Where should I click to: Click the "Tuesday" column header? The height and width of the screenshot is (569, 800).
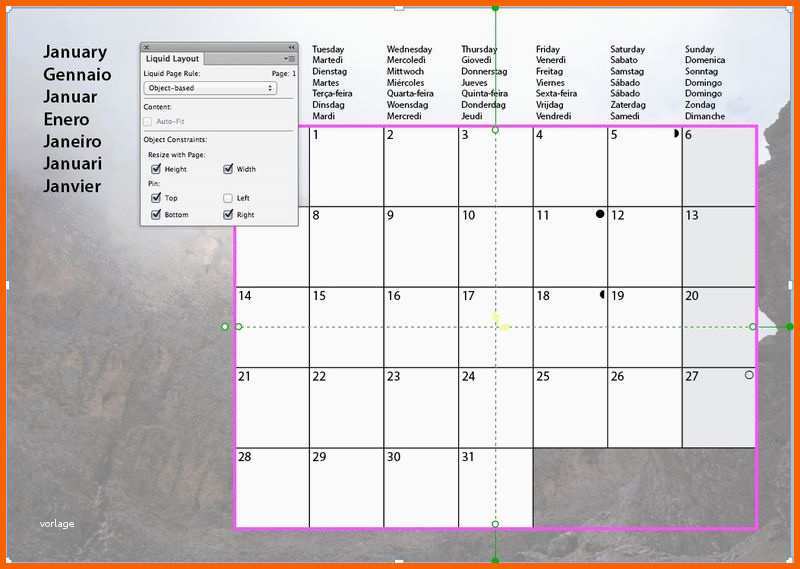coord(328,49)
